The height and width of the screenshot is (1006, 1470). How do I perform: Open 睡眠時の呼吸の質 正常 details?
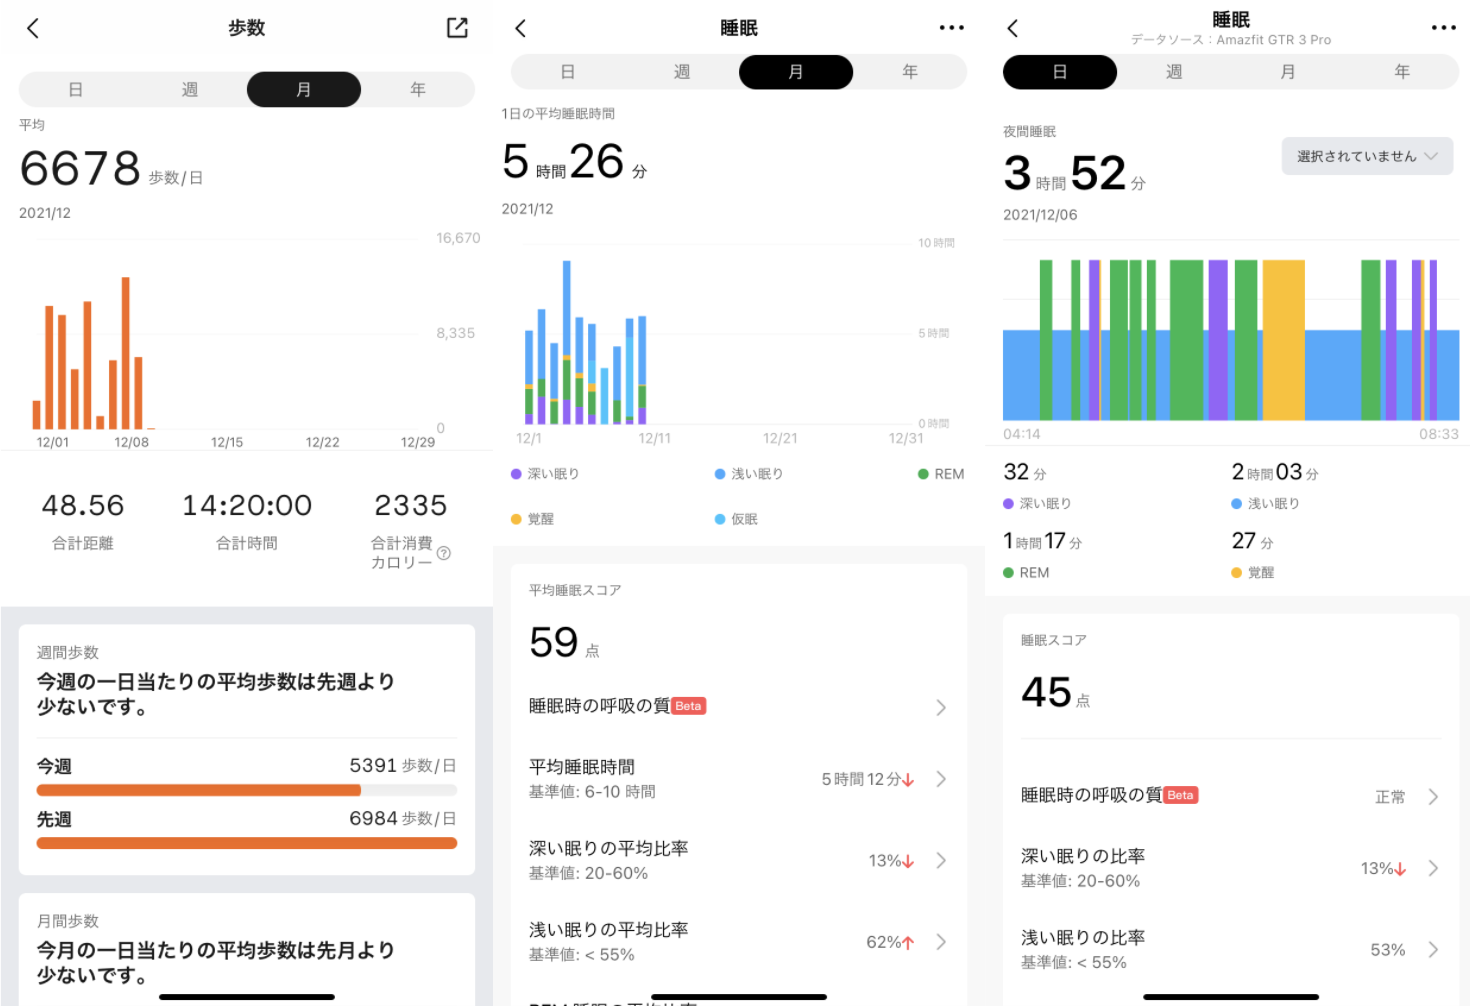(1230, 796)
